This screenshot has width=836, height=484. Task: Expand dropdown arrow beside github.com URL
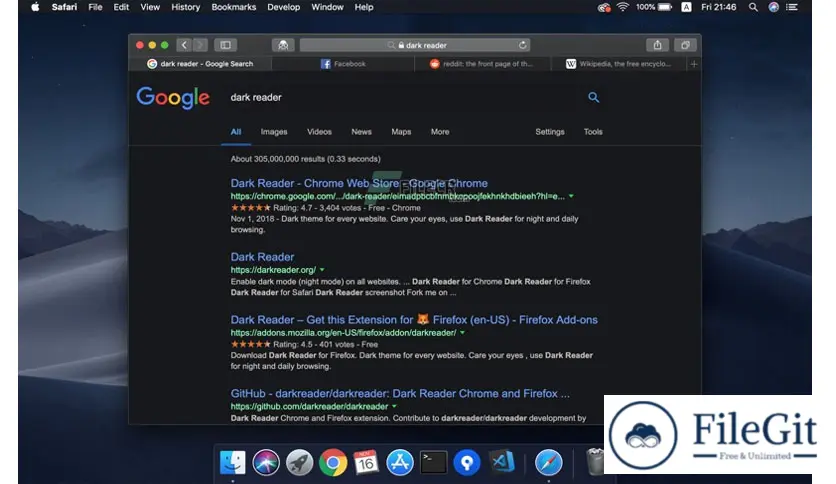(x=394, y=406)
